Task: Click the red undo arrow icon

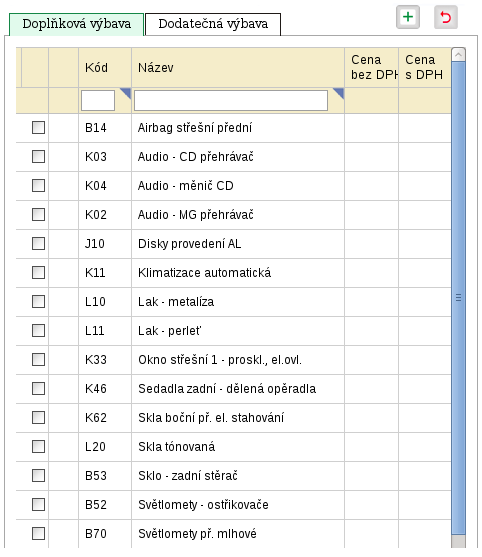Action: [x=446, y=17]
